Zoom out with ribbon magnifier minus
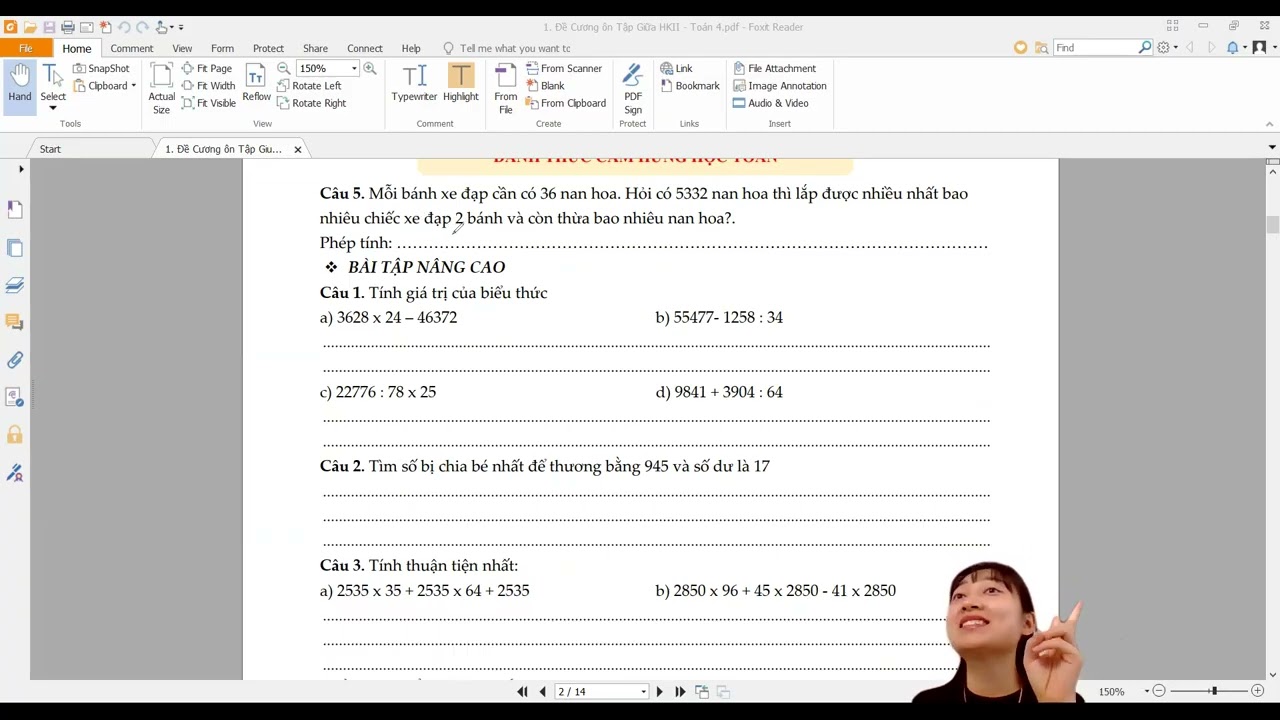This screenshot has height=720, width=1280. 283,68
